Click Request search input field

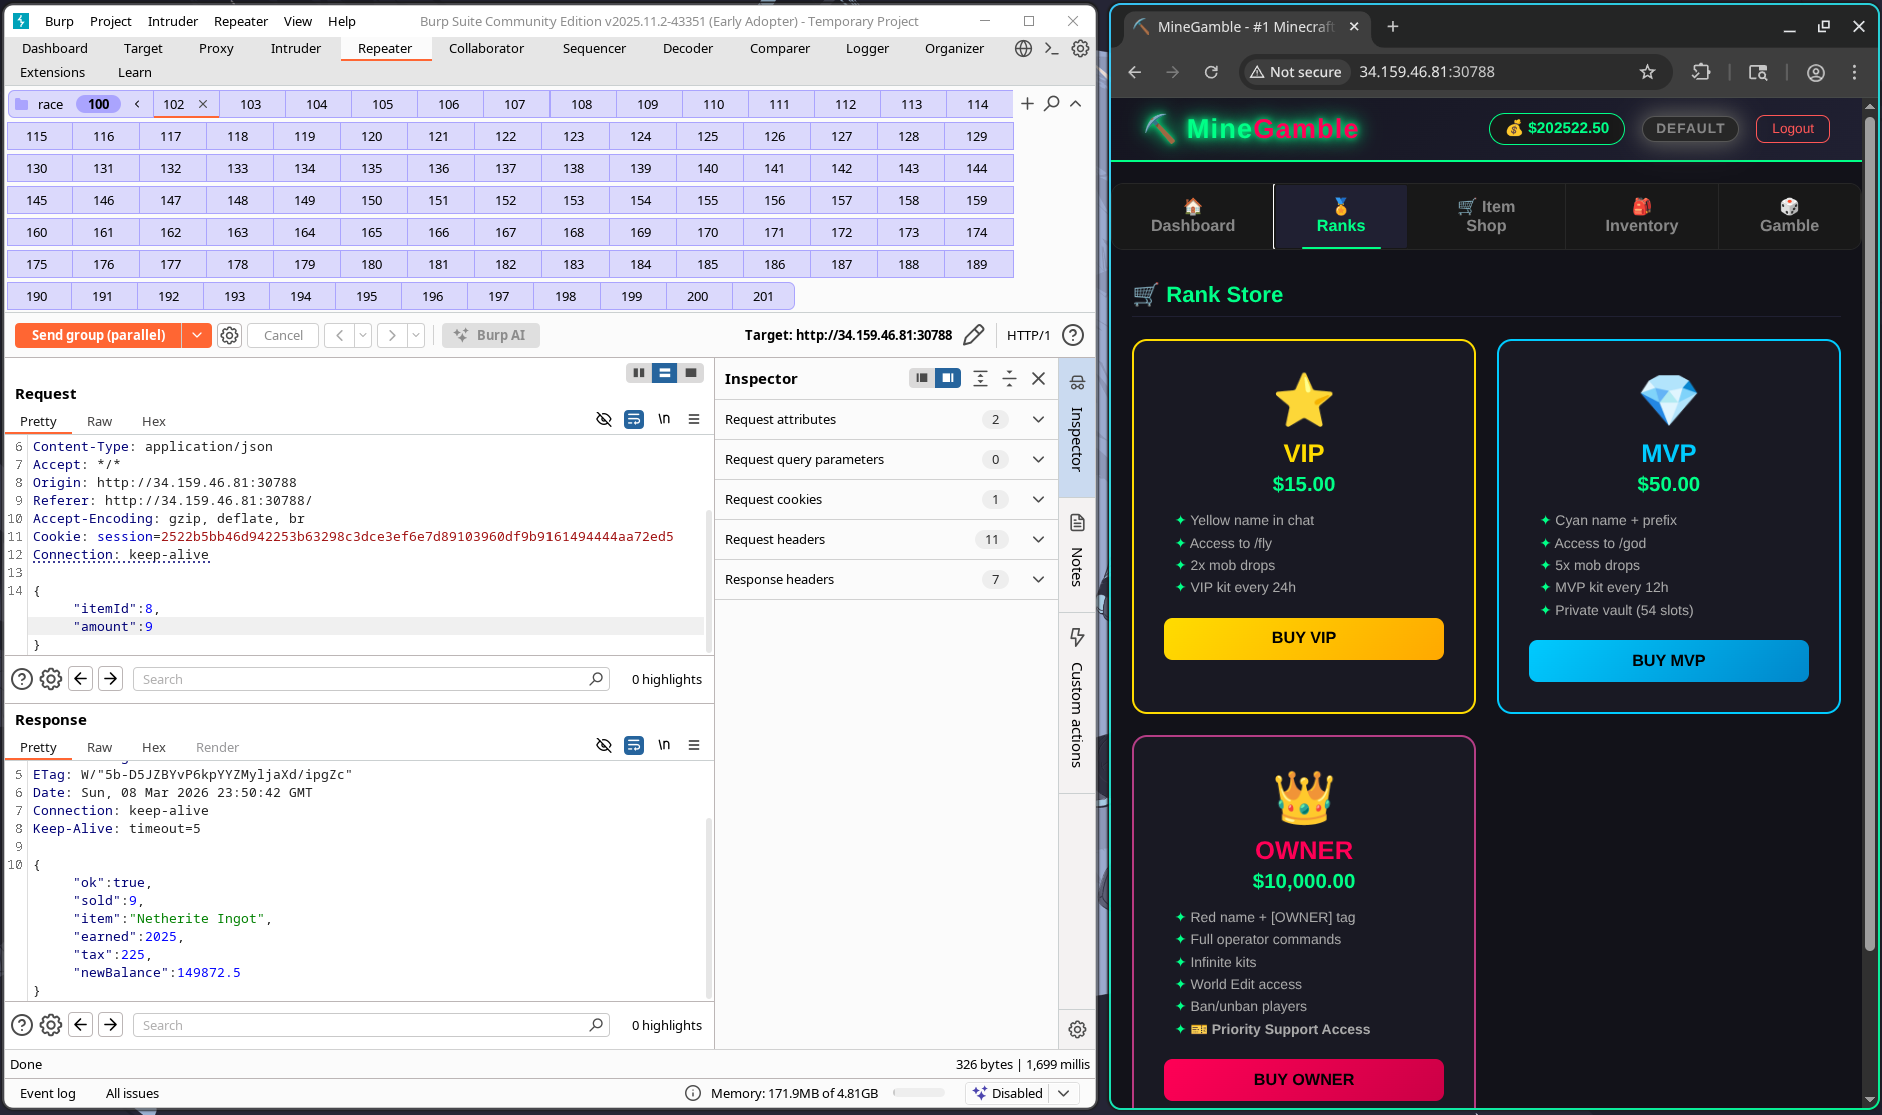click(x=371, y=679)
